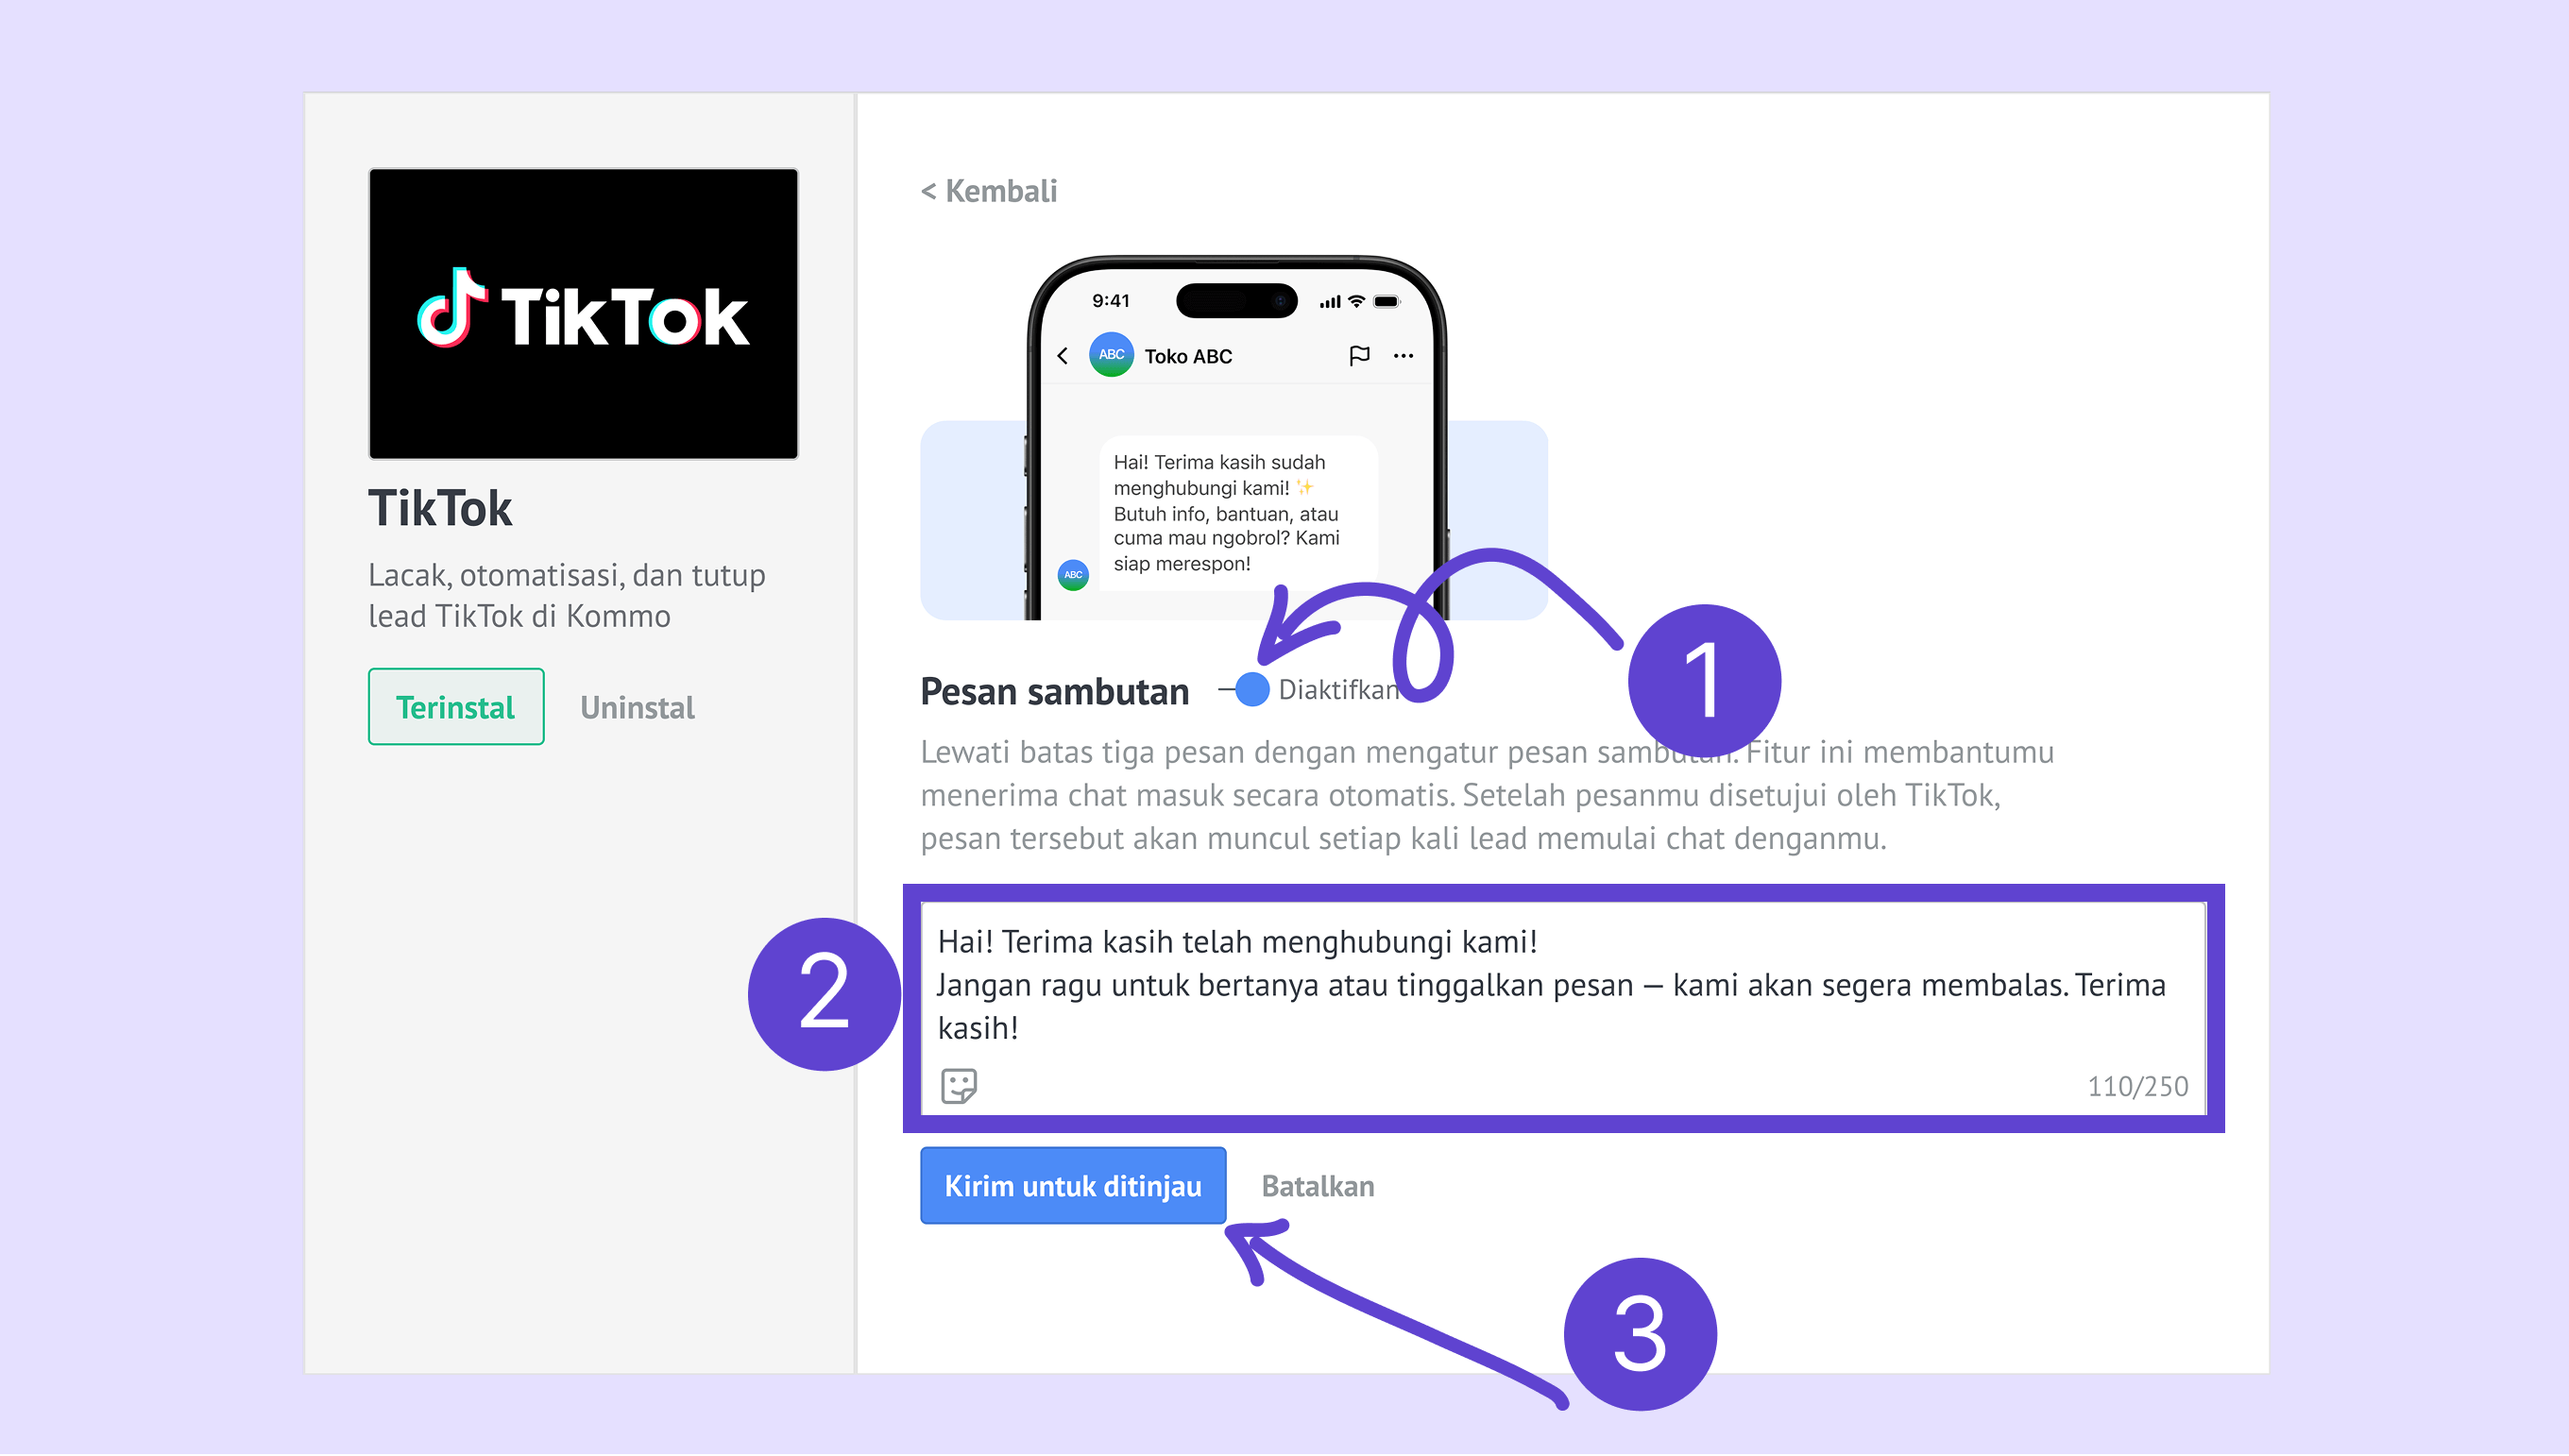Focus the welcome message text field
The width and height of the screenshot is (2569, 1456).
[x=1563, y=1008]
